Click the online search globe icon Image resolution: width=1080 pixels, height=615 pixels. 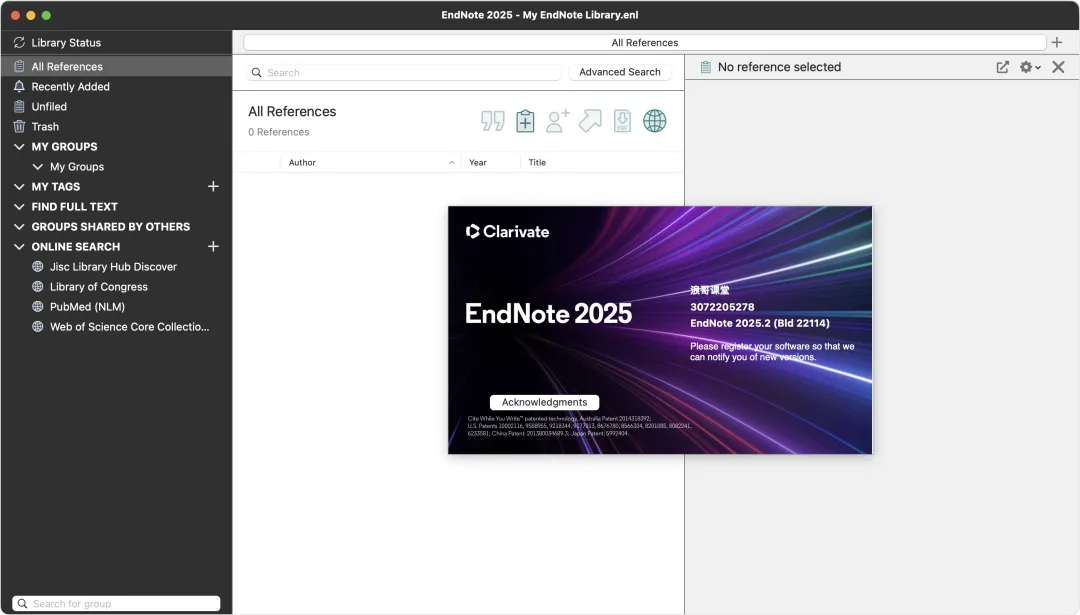[654, 121]
